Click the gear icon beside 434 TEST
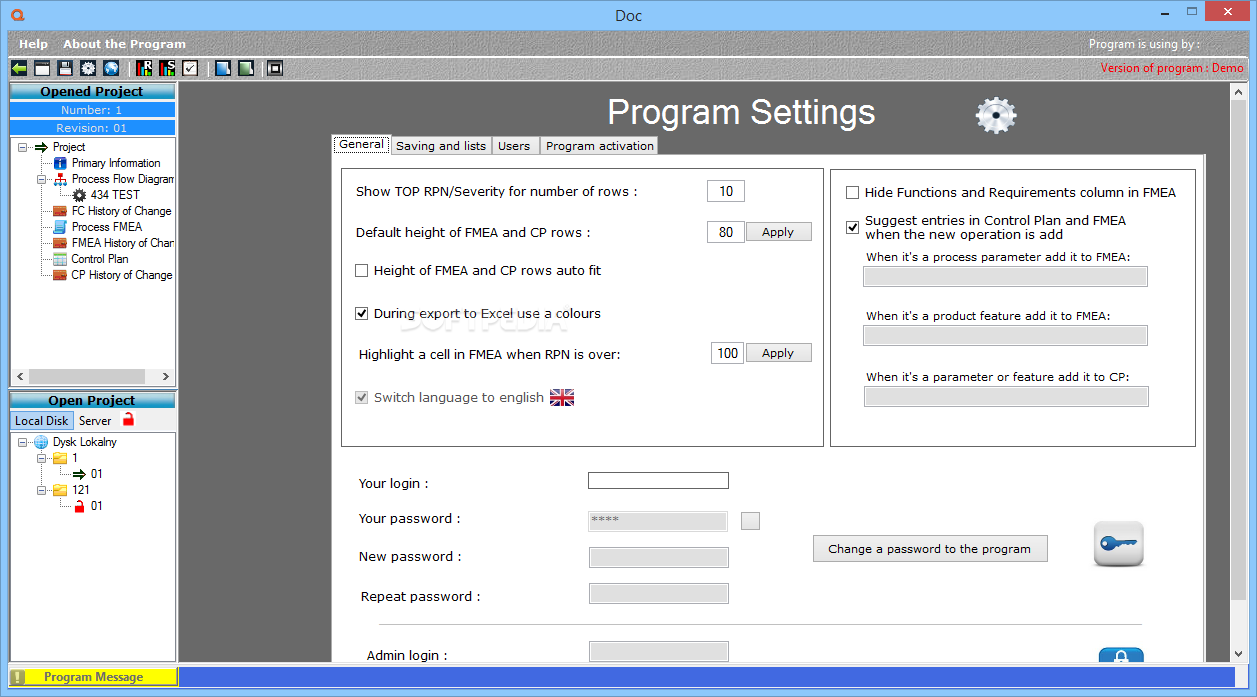Image resolution: width=1257 pixels, height=697 pixels. point(79,195)
